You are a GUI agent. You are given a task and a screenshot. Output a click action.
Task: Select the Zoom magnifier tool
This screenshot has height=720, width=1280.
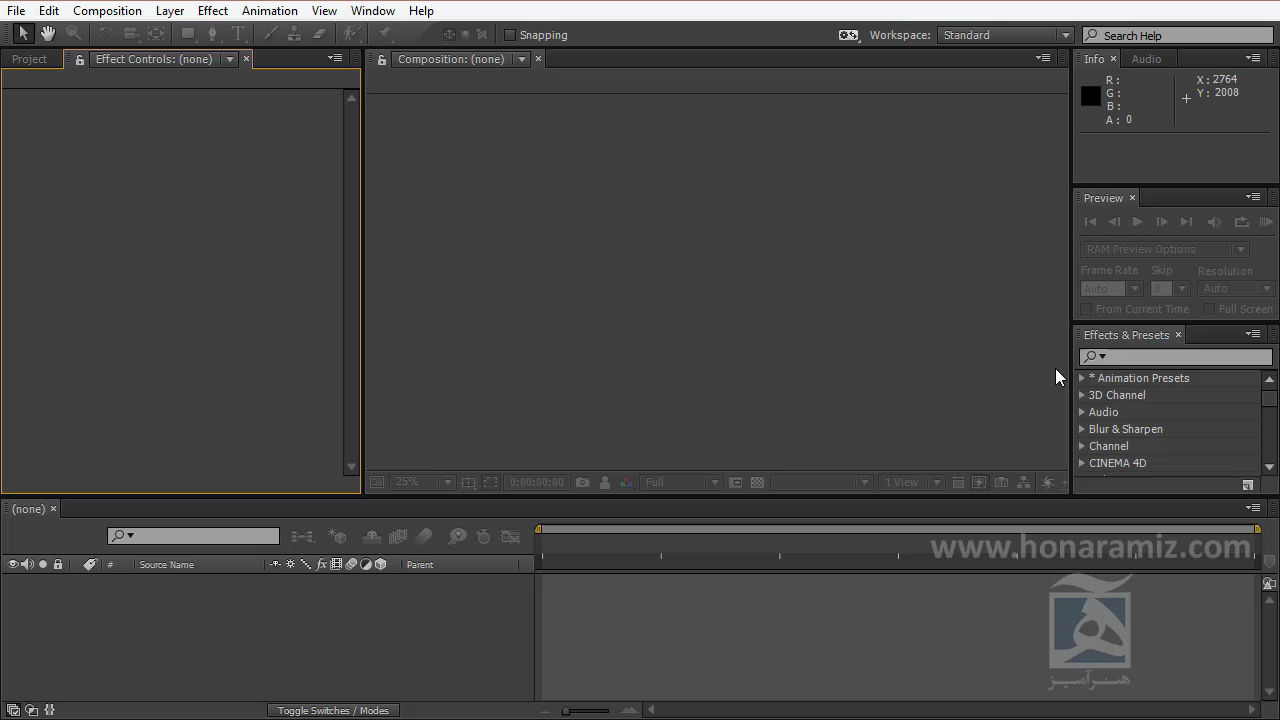pos(73,34)
